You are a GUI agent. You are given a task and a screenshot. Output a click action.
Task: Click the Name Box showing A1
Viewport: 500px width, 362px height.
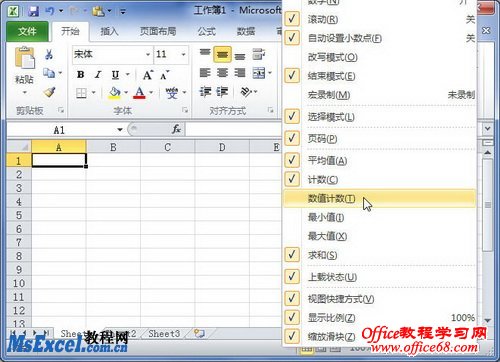[60, 130]
